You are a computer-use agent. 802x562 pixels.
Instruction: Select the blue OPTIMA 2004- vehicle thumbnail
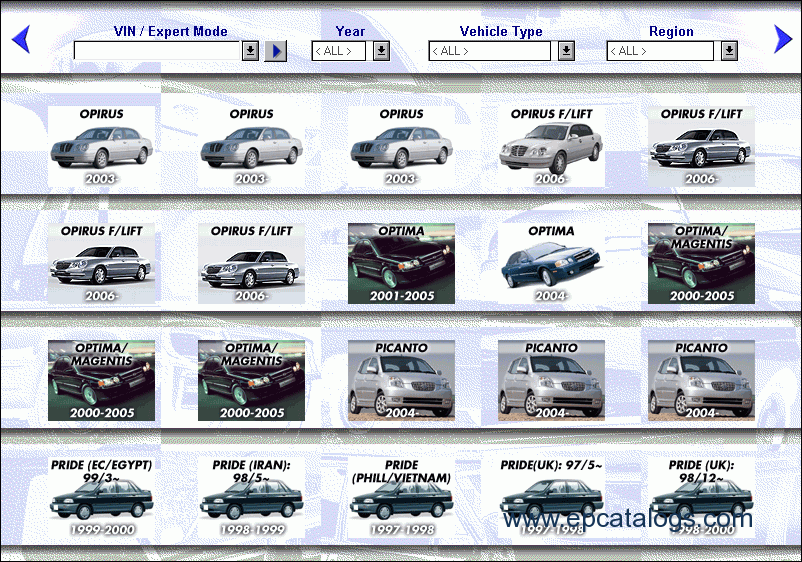[x=551, y=263]
